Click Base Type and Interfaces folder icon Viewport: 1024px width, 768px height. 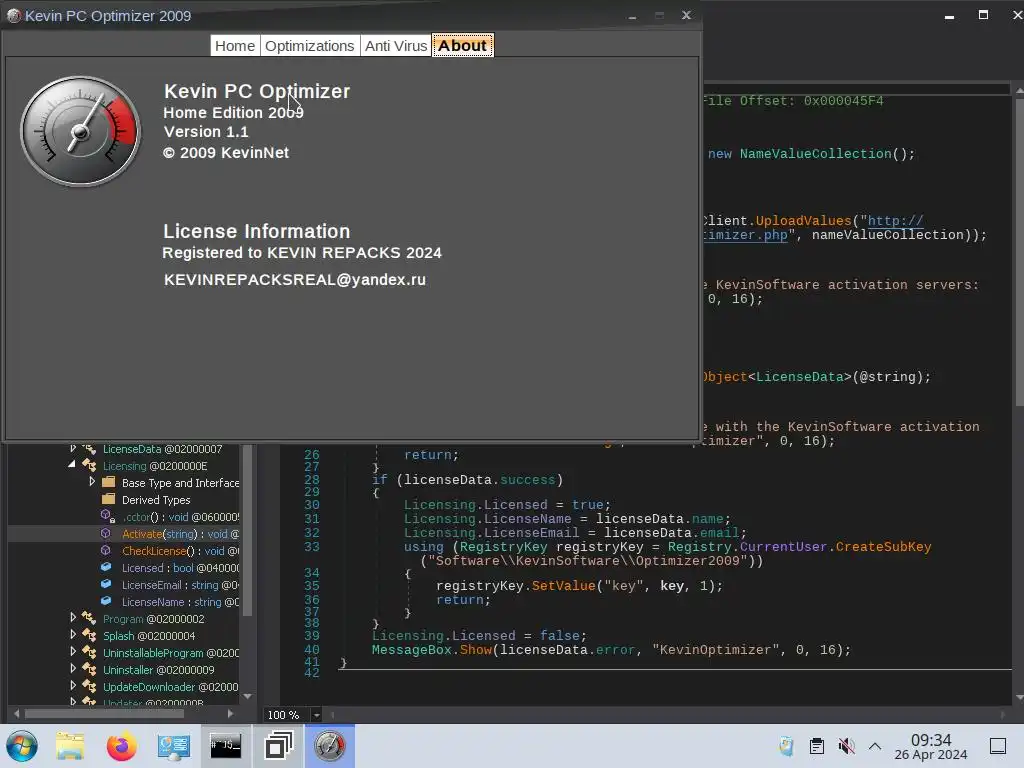pyautogui.click(x=108, y=483)
